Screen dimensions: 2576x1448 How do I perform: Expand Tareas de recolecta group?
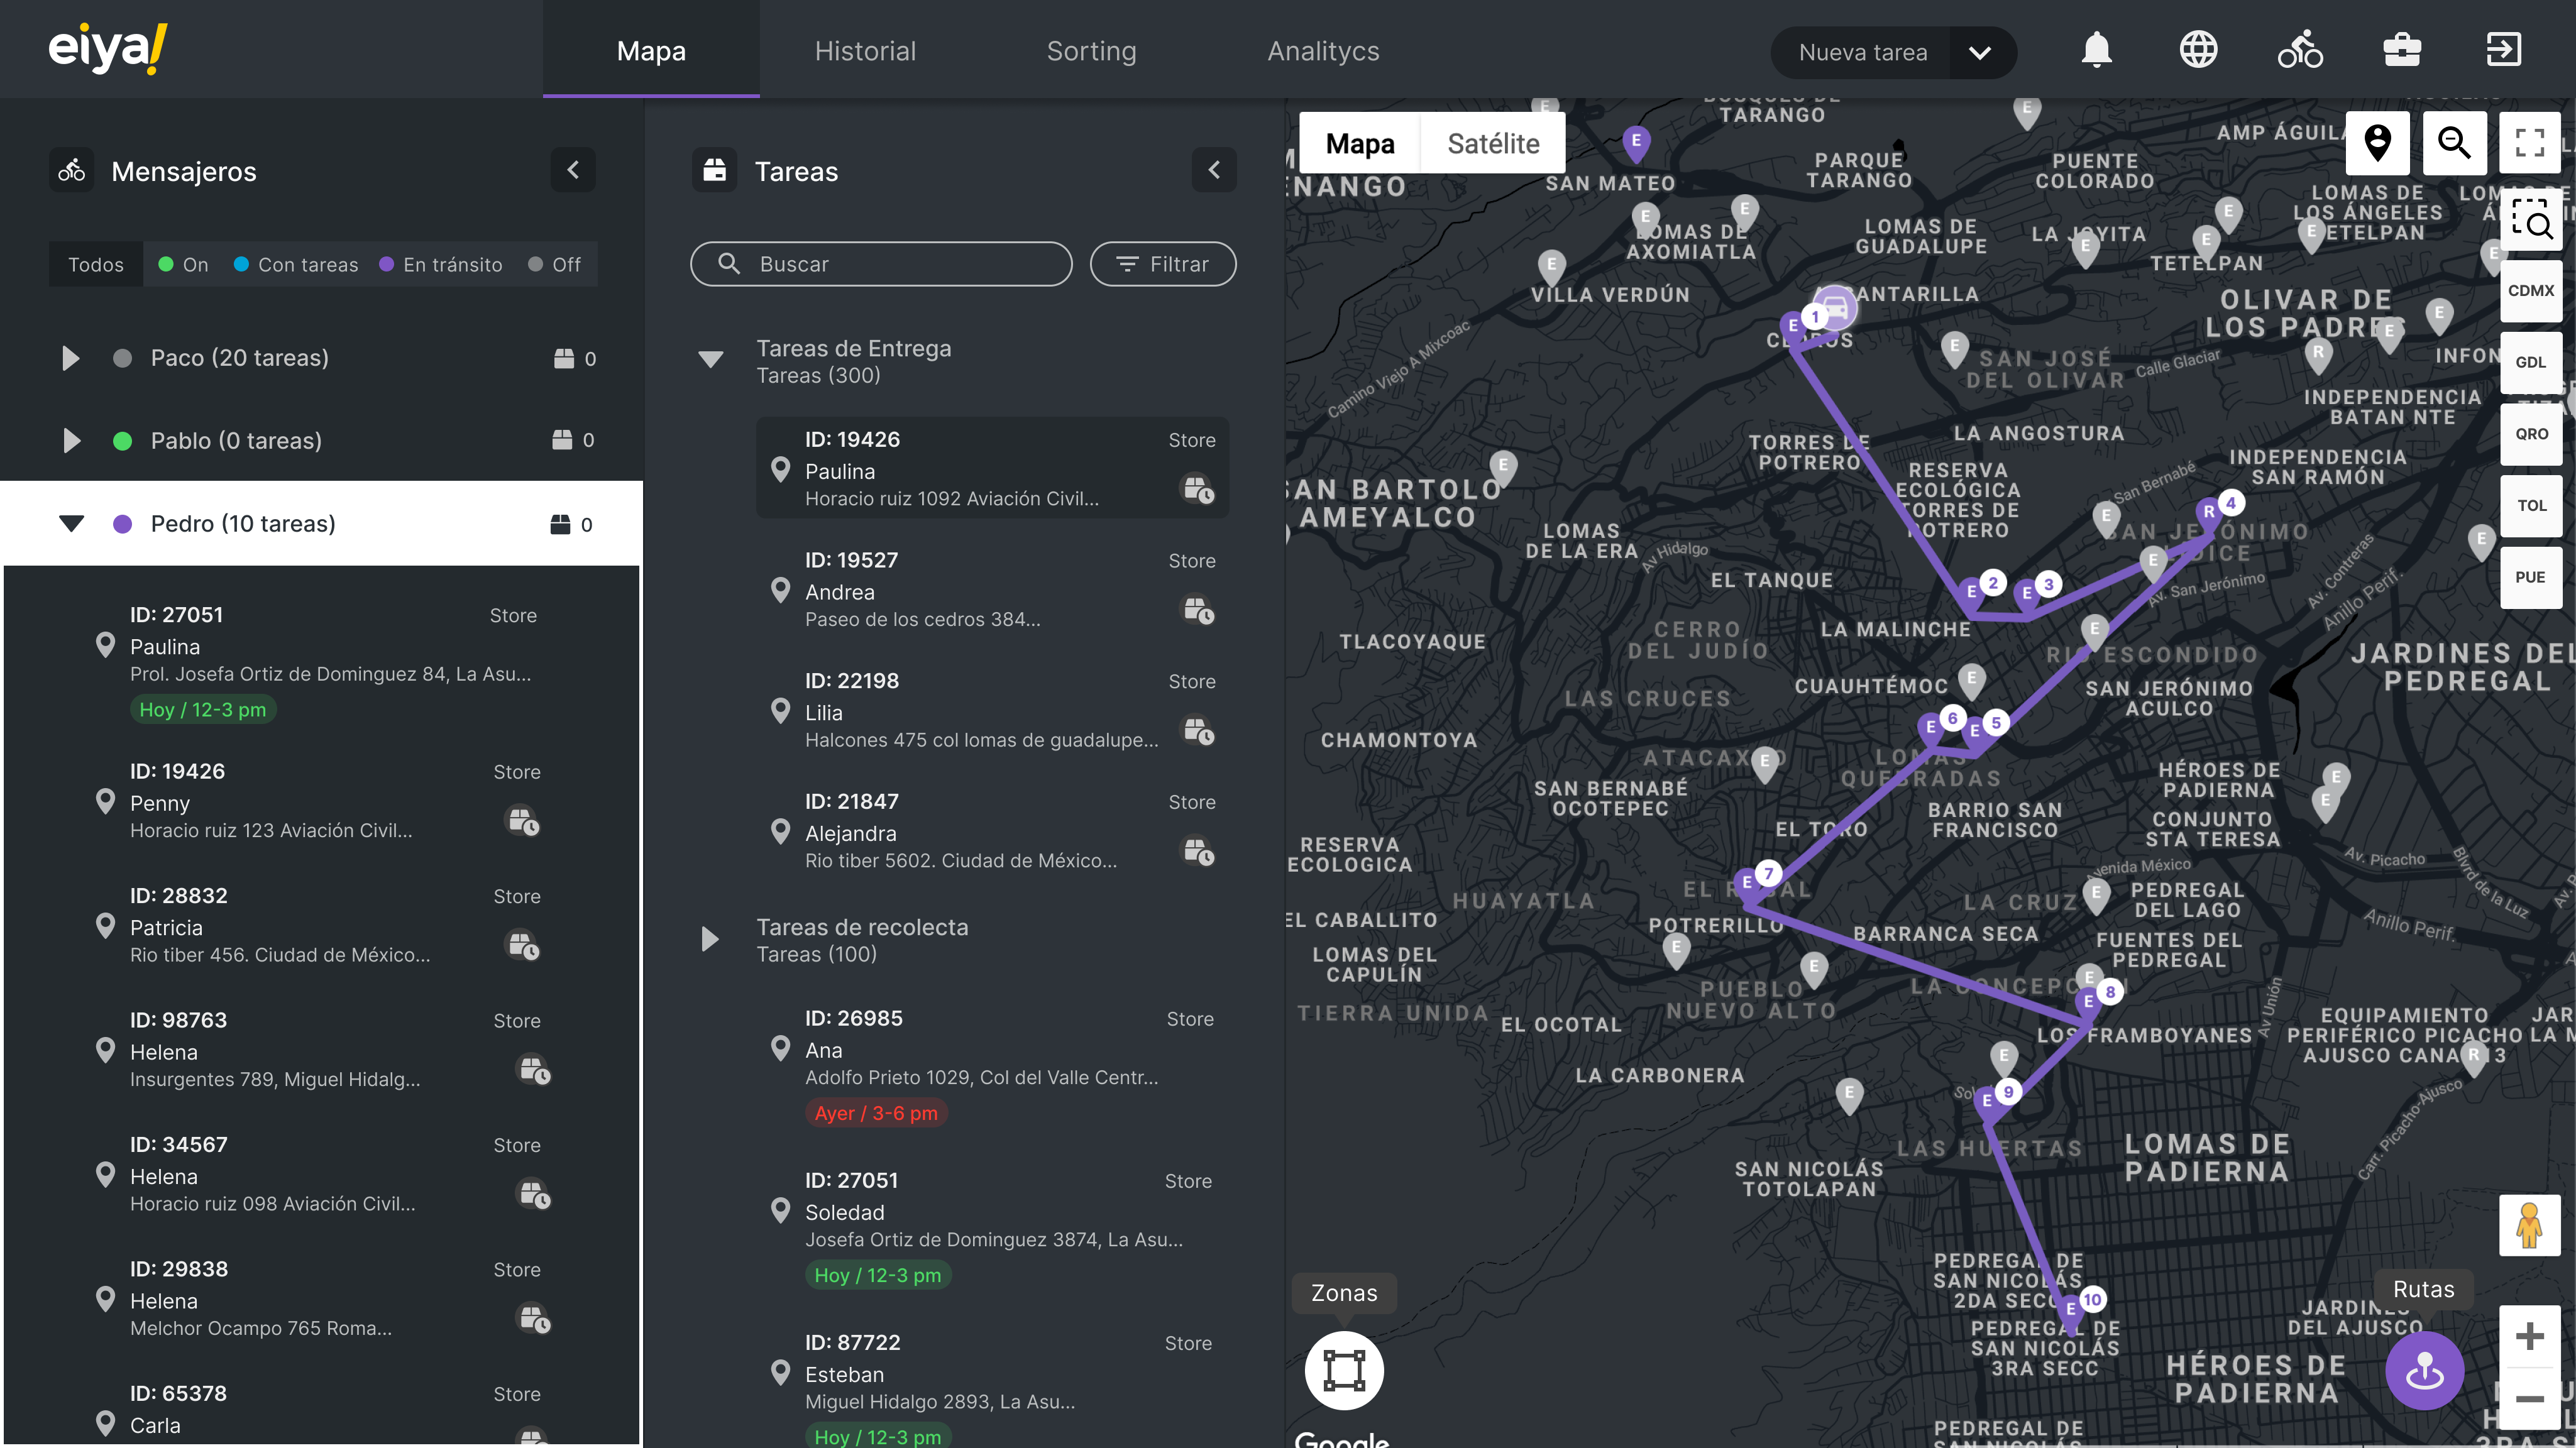point(710,939)
